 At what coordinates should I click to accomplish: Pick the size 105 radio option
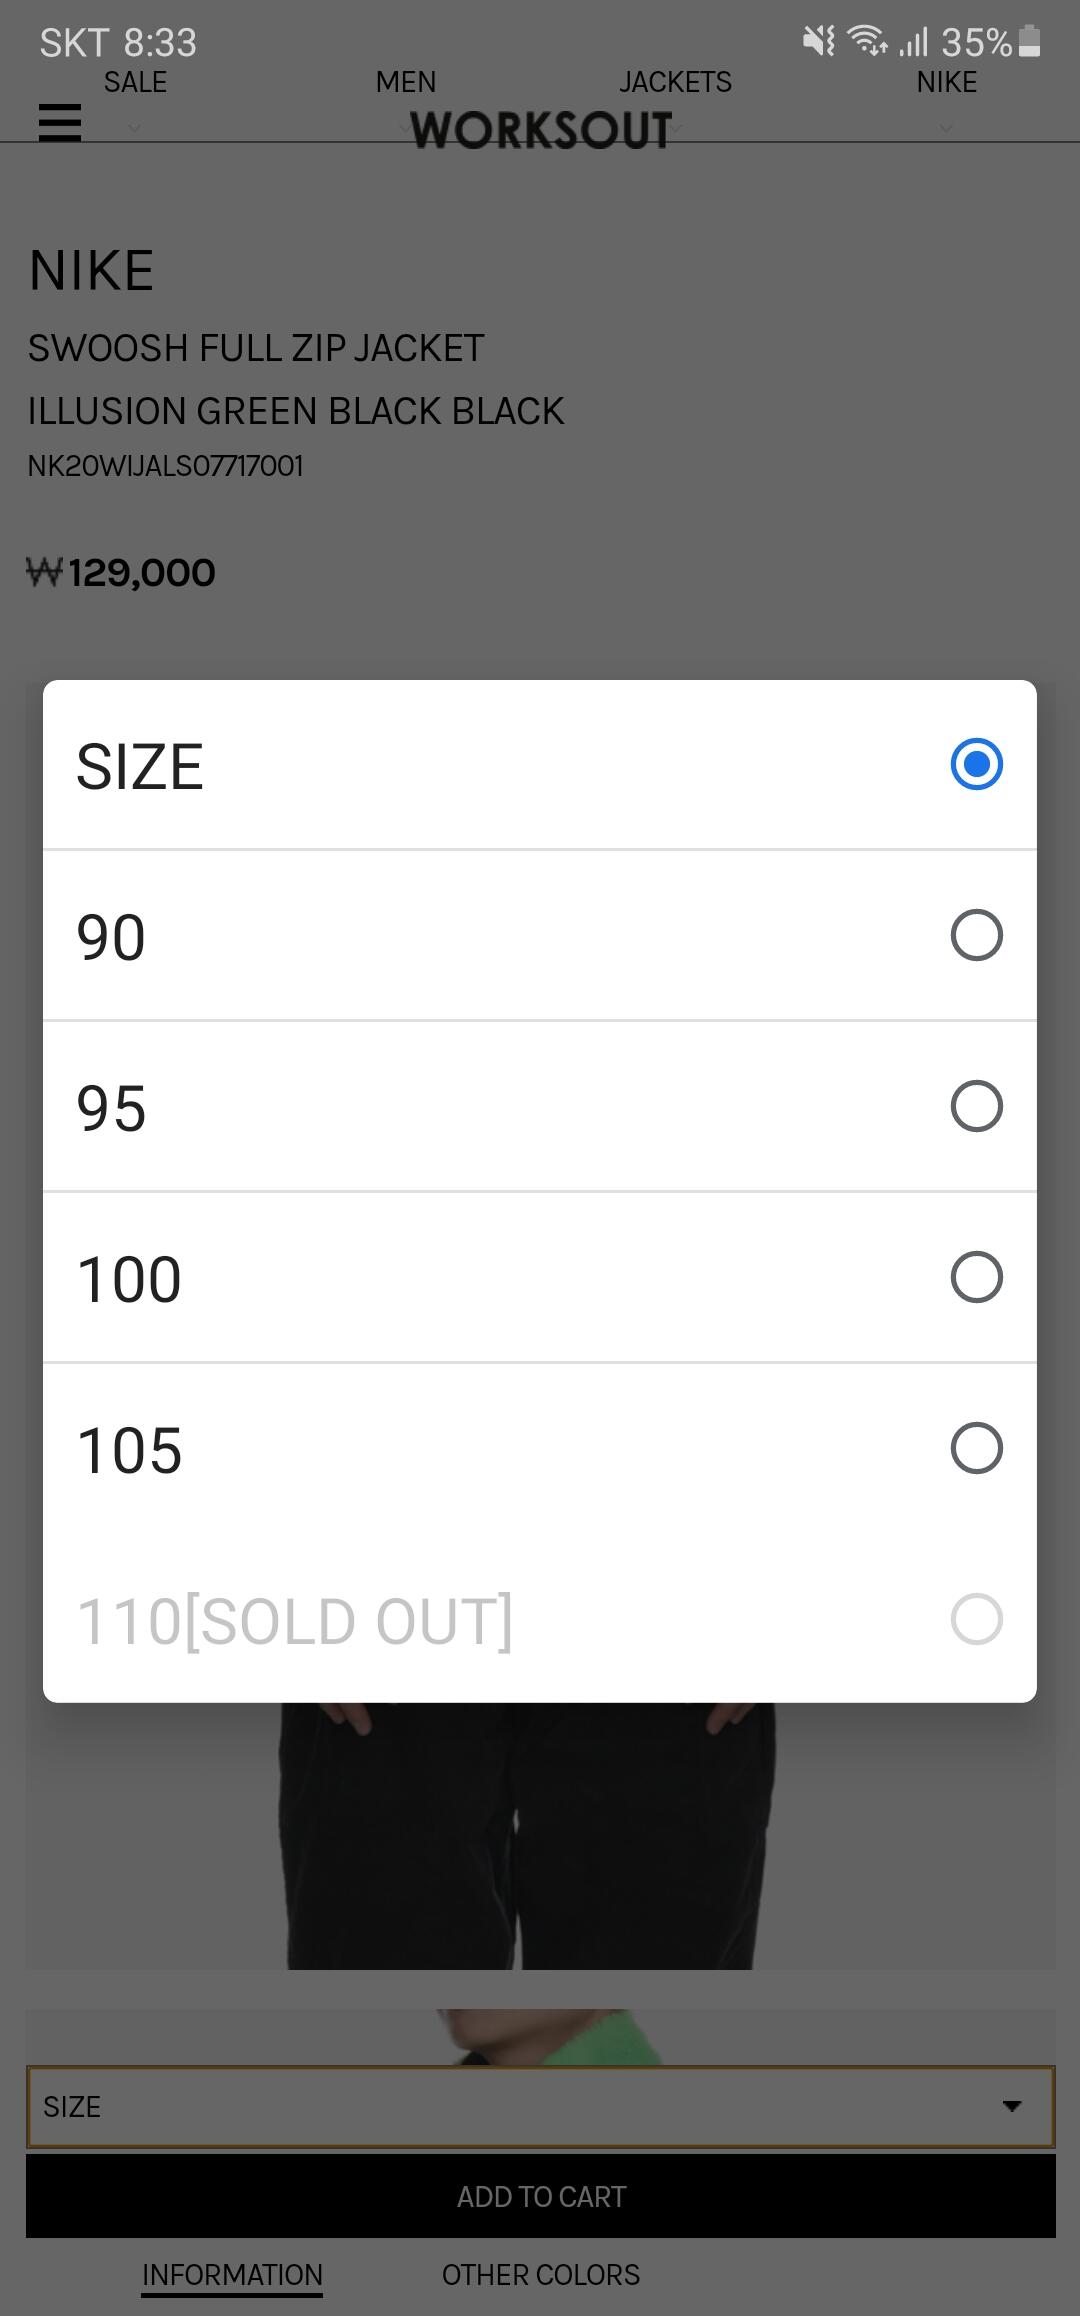[x=976, y=1449]
